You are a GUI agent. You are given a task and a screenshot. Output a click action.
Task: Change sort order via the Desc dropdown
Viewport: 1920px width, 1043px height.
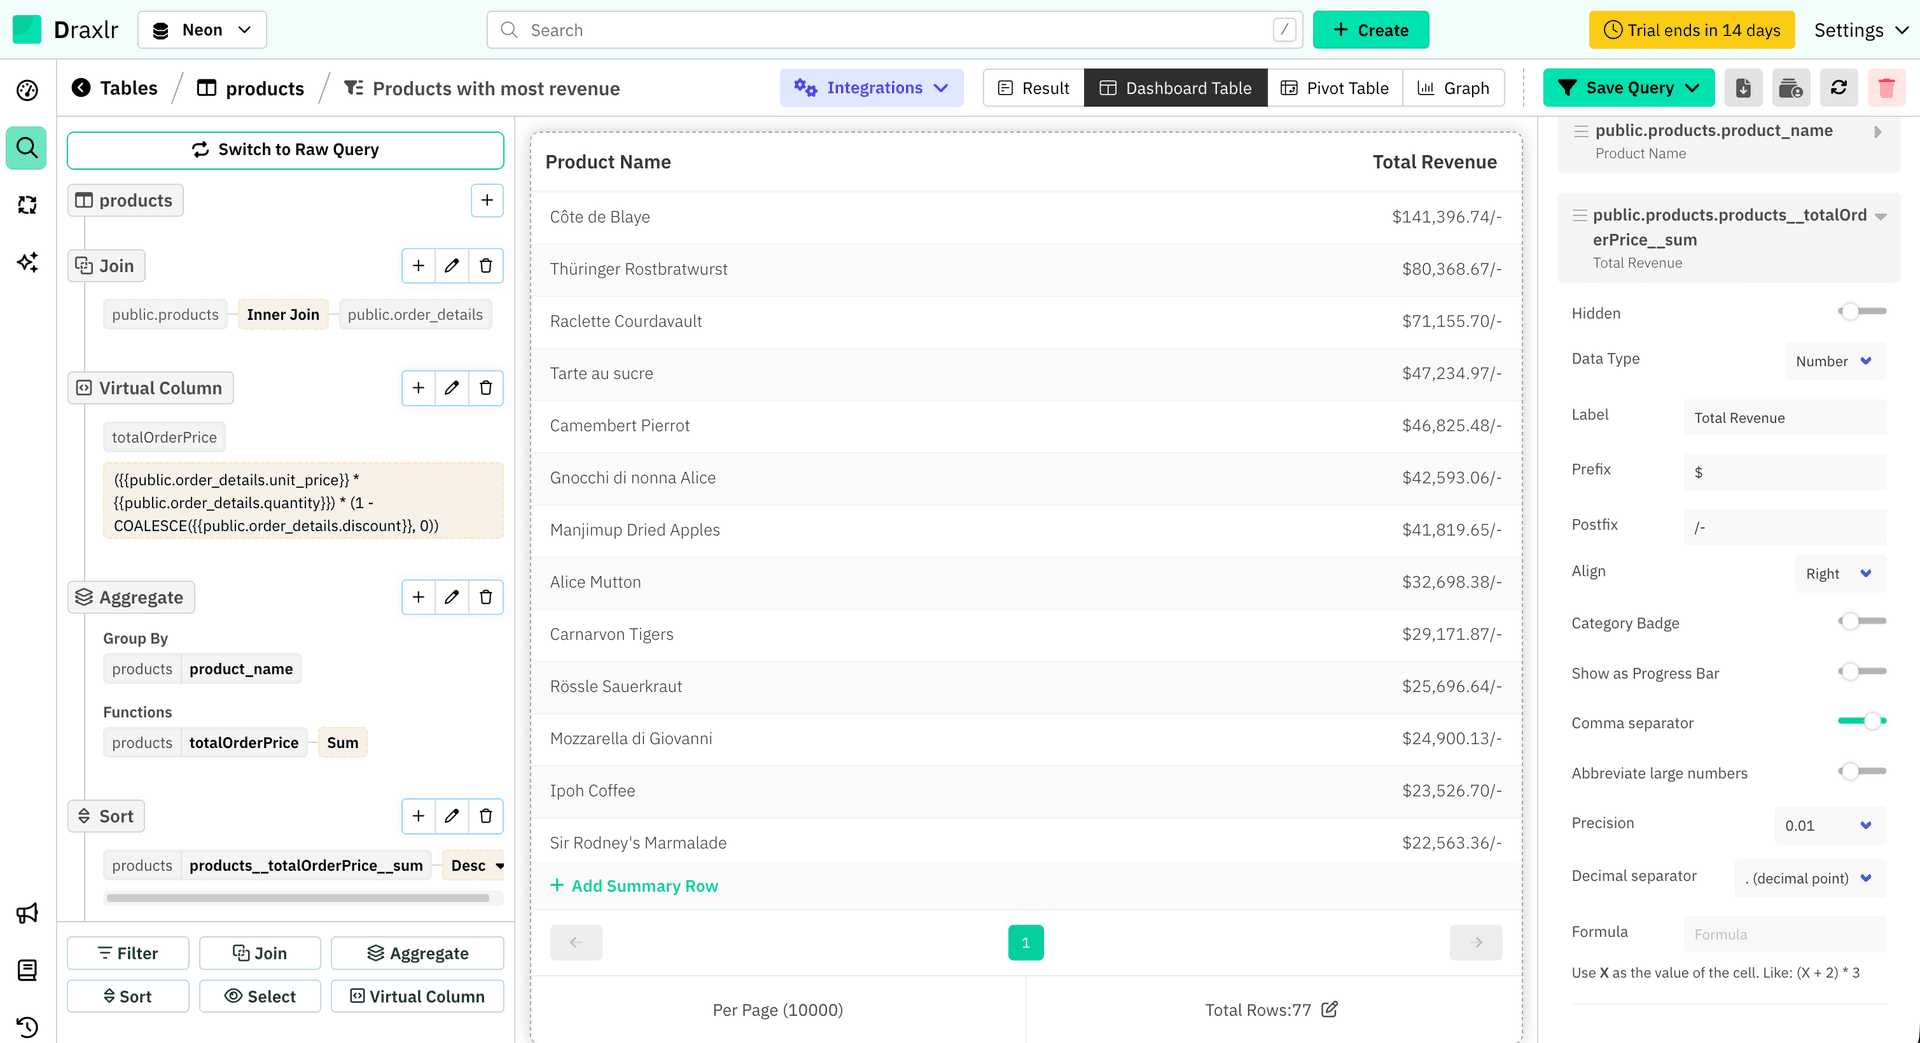pyautogui.click(x=473, y=865)
